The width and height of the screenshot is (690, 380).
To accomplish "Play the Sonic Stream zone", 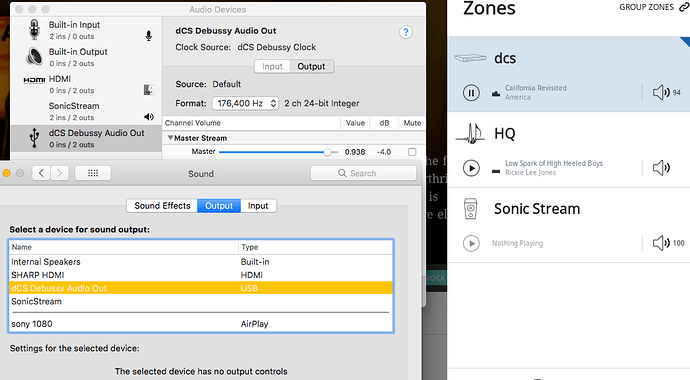I will (471, 243).
